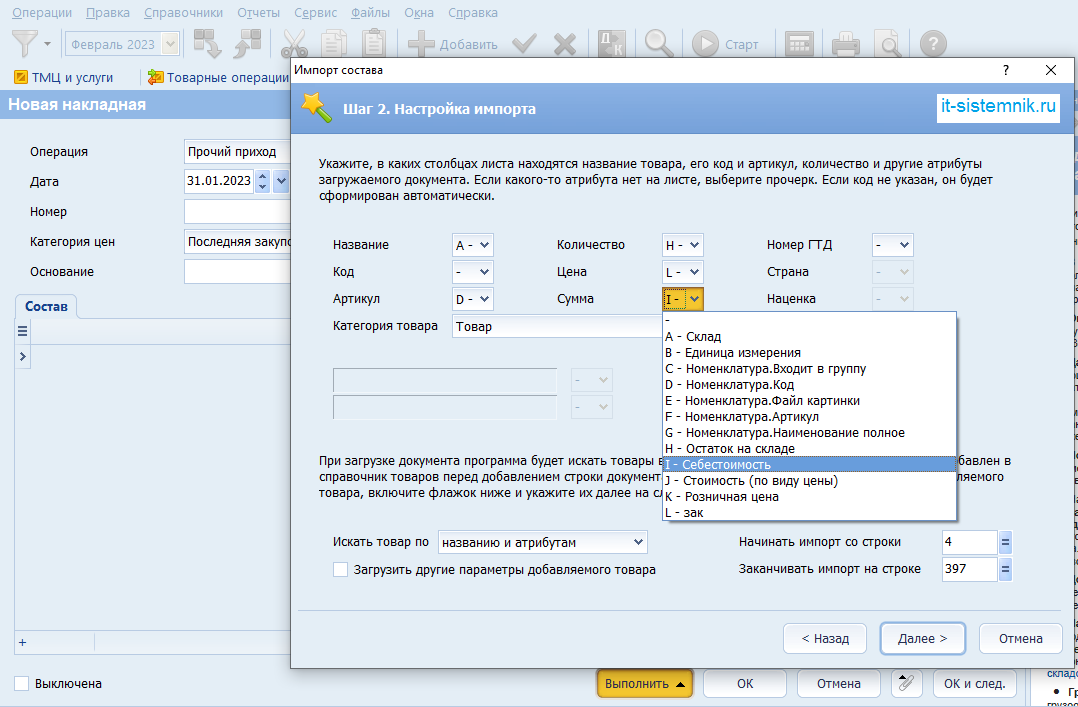This screenshot has width=1078, height=707.
Task: Click the move-up-hierarchy toolbar icon
Action: (247, 44)
